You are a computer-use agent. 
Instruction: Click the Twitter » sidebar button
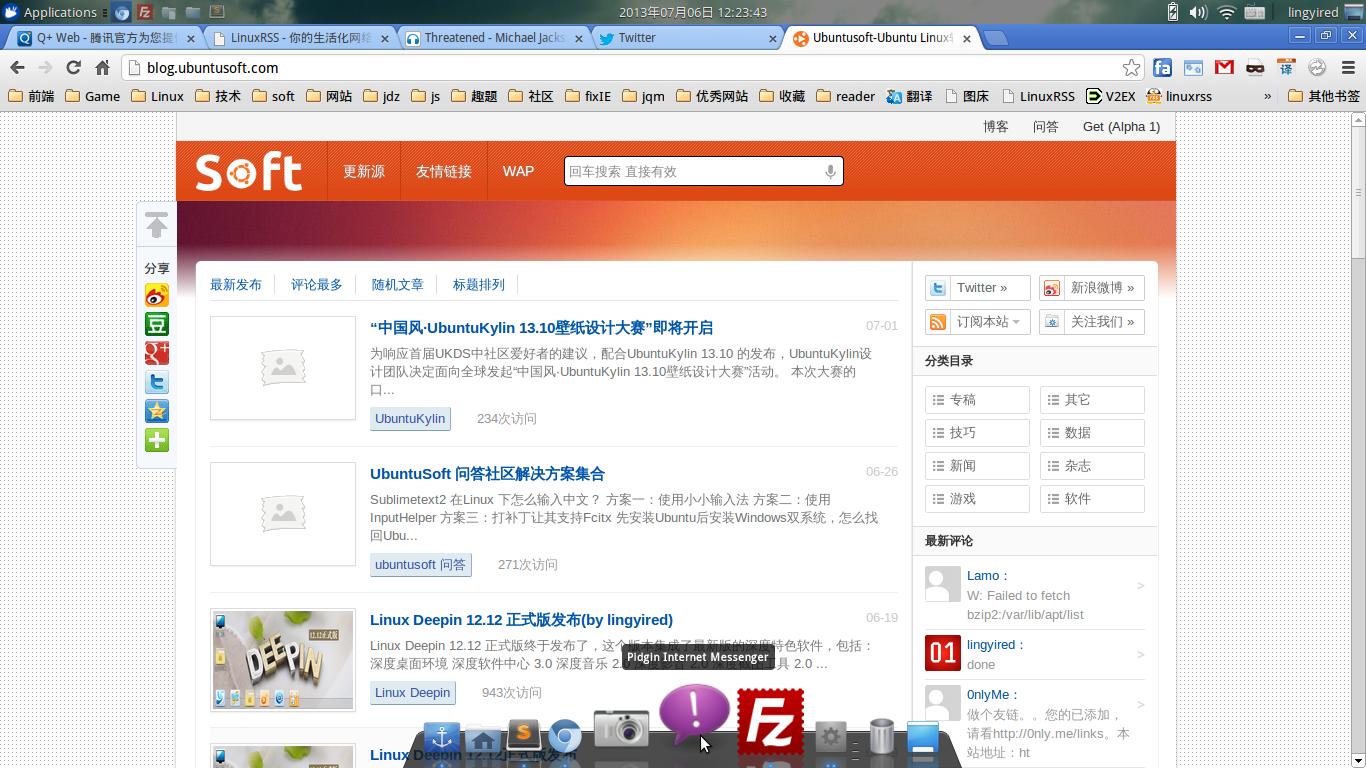pos(977,288)
